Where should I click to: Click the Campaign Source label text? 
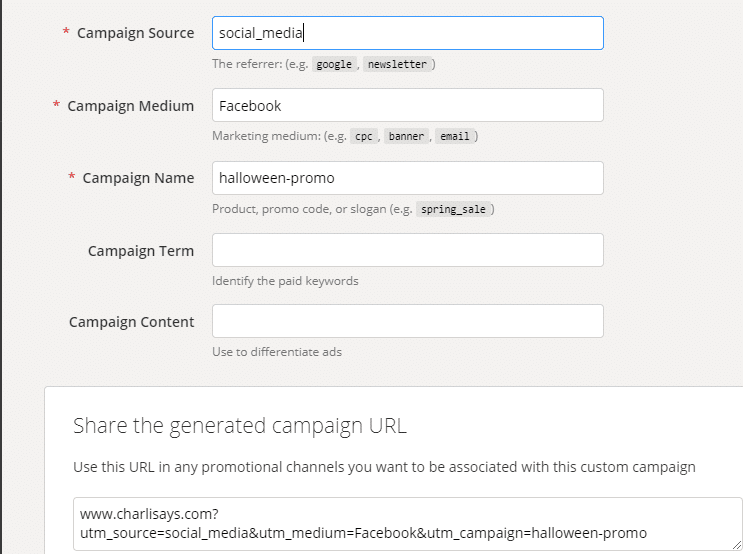point(136,33)
